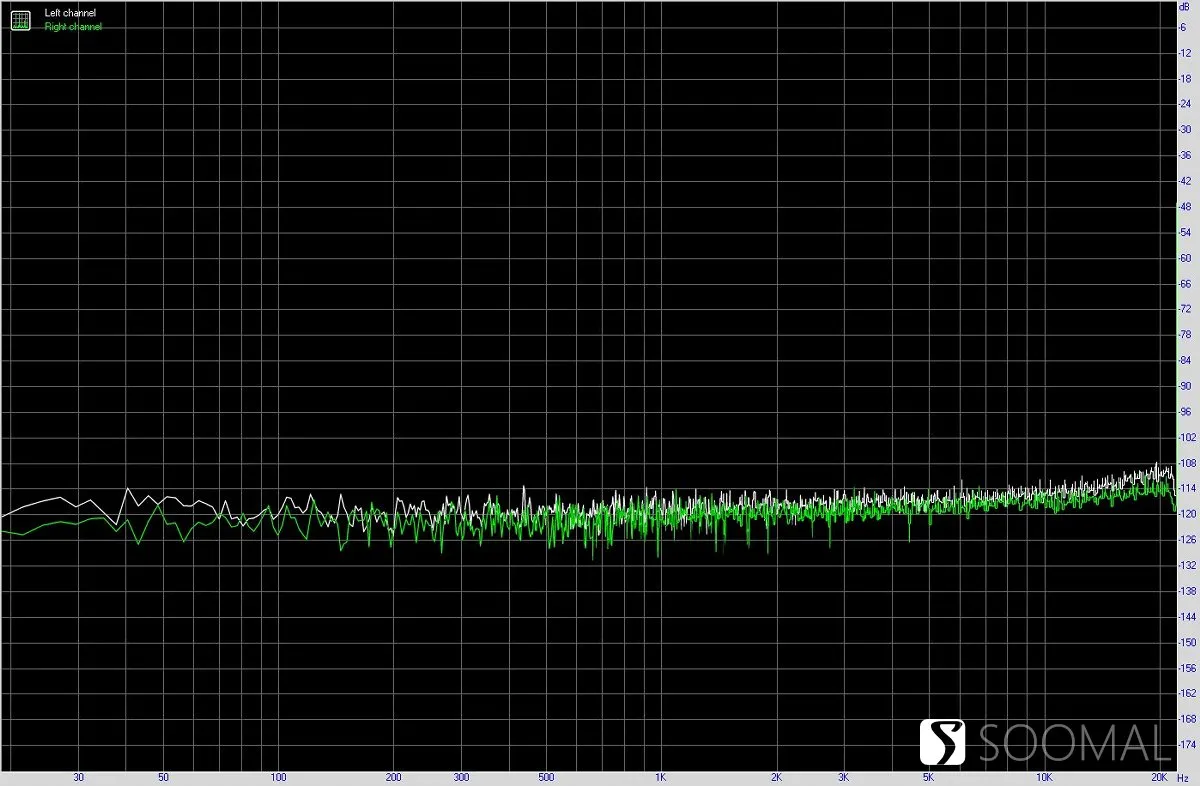Click the 30 Hz frequency axis label
Image resolution: width=1200 pixels, height=786 pixels.
coord(79,777)
